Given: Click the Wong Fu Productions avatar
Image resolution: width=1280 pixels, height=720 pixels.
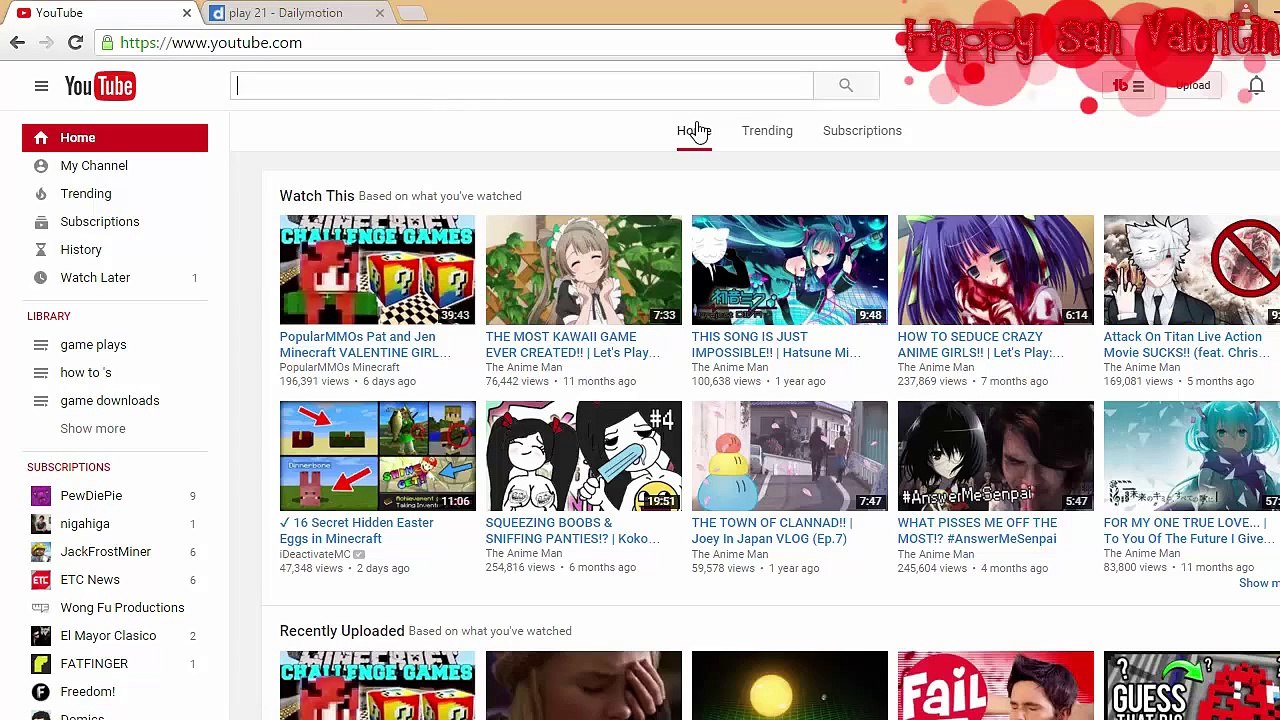Looking at the screenshot, I should point(41,607).
